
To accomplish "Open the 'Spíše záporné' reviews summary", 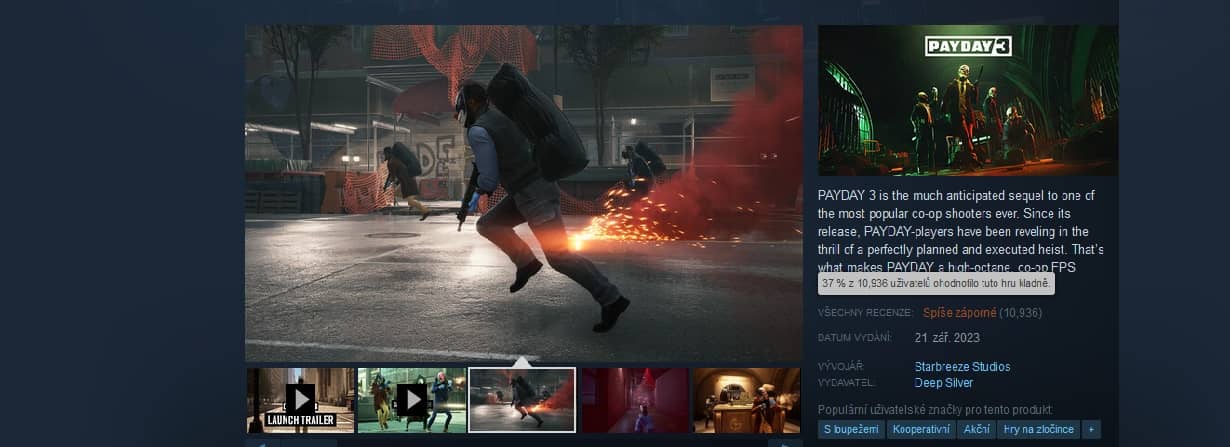I will (960, 313).
